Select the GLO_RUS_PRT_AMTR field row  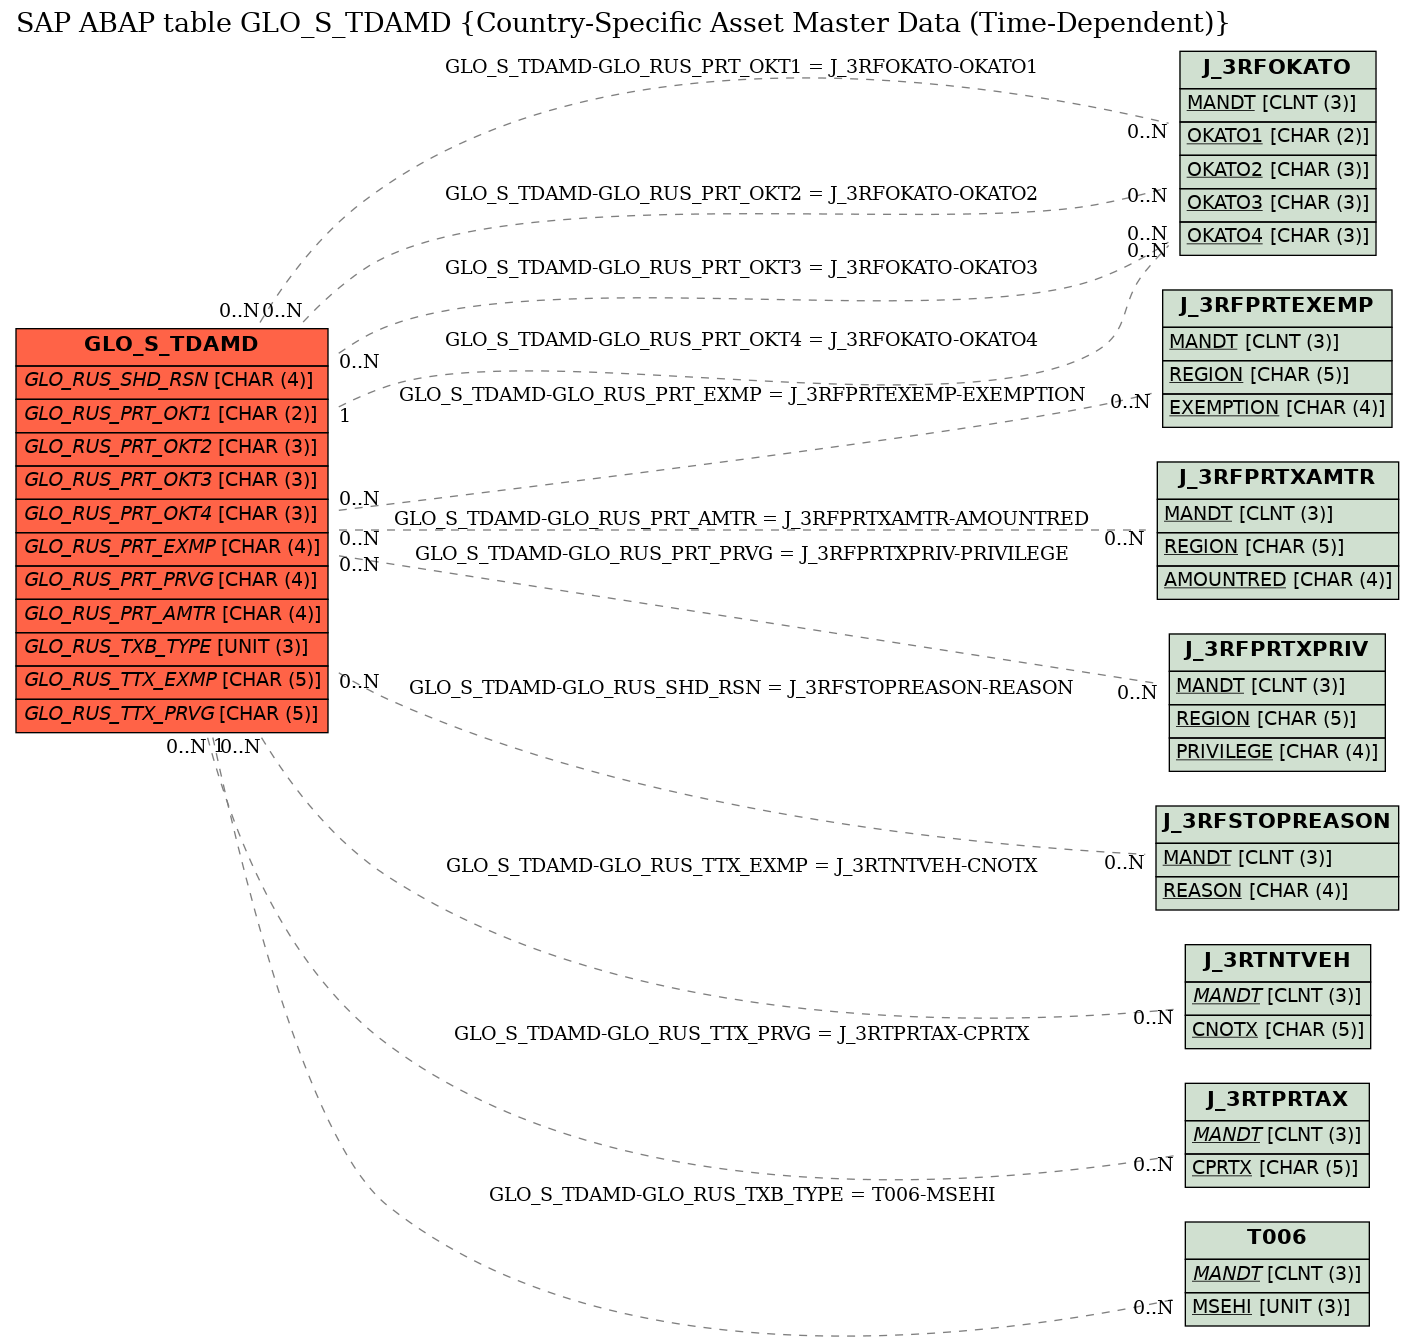(172, 615)
